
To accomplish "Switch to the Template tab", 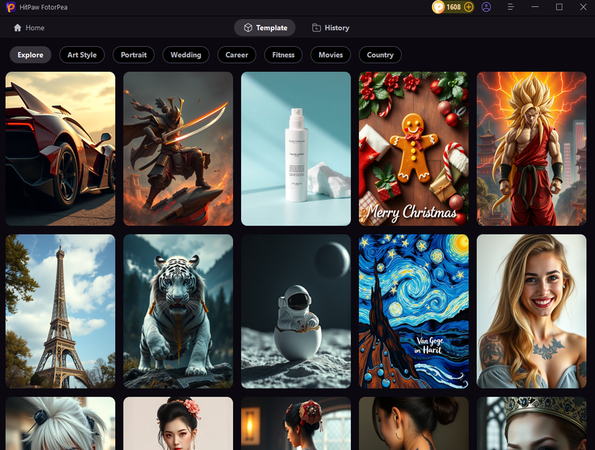I will click(265, 28).
